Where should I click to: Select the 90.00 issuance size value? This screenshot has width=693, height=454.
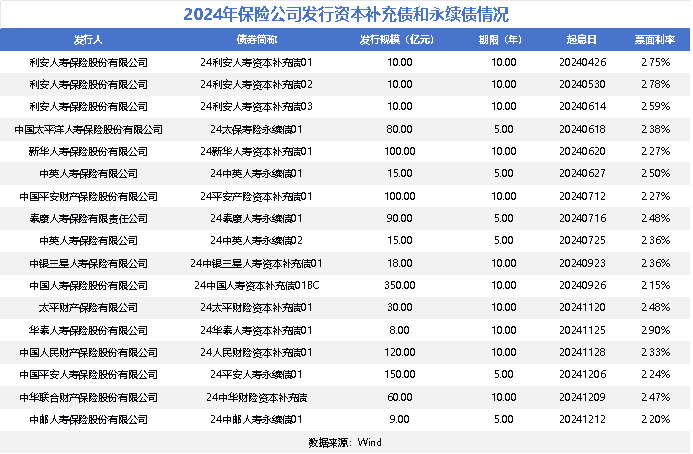400,218
